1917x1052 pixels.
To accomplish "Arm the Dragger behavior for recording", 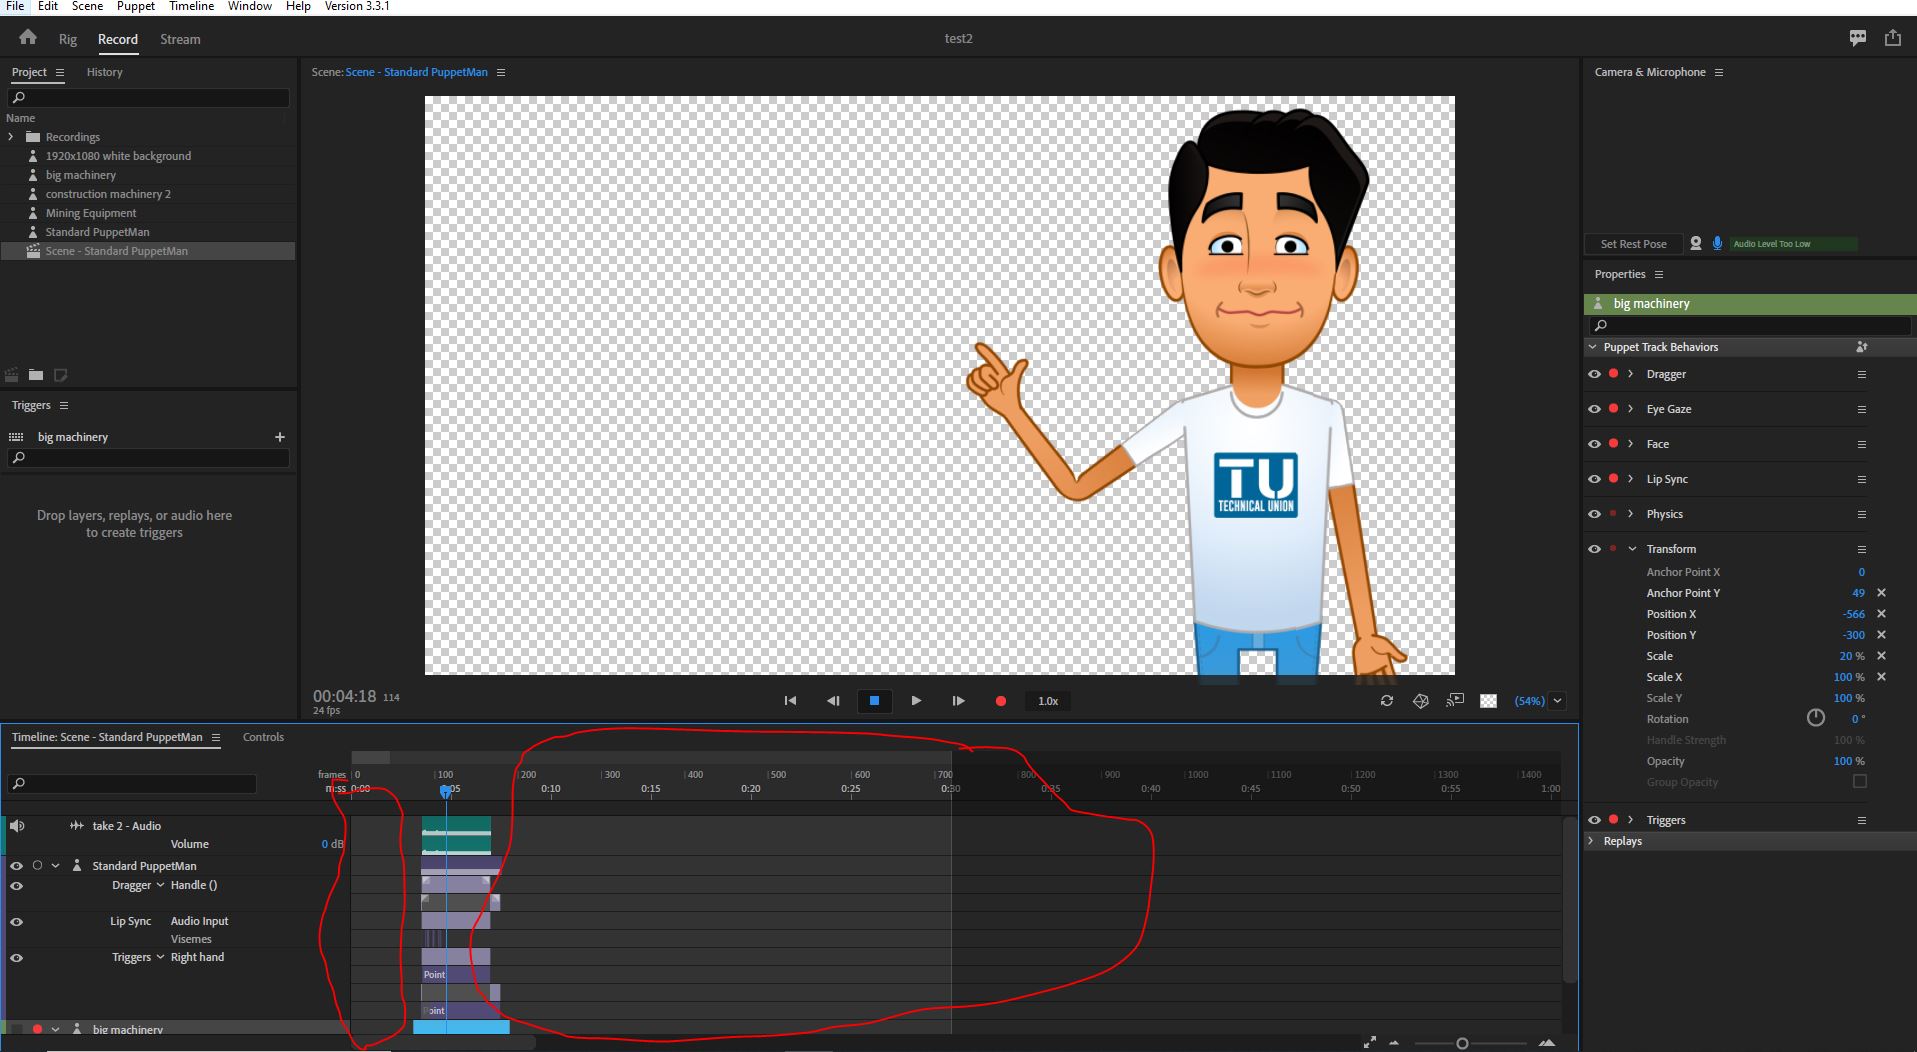I will point(1612,374).
